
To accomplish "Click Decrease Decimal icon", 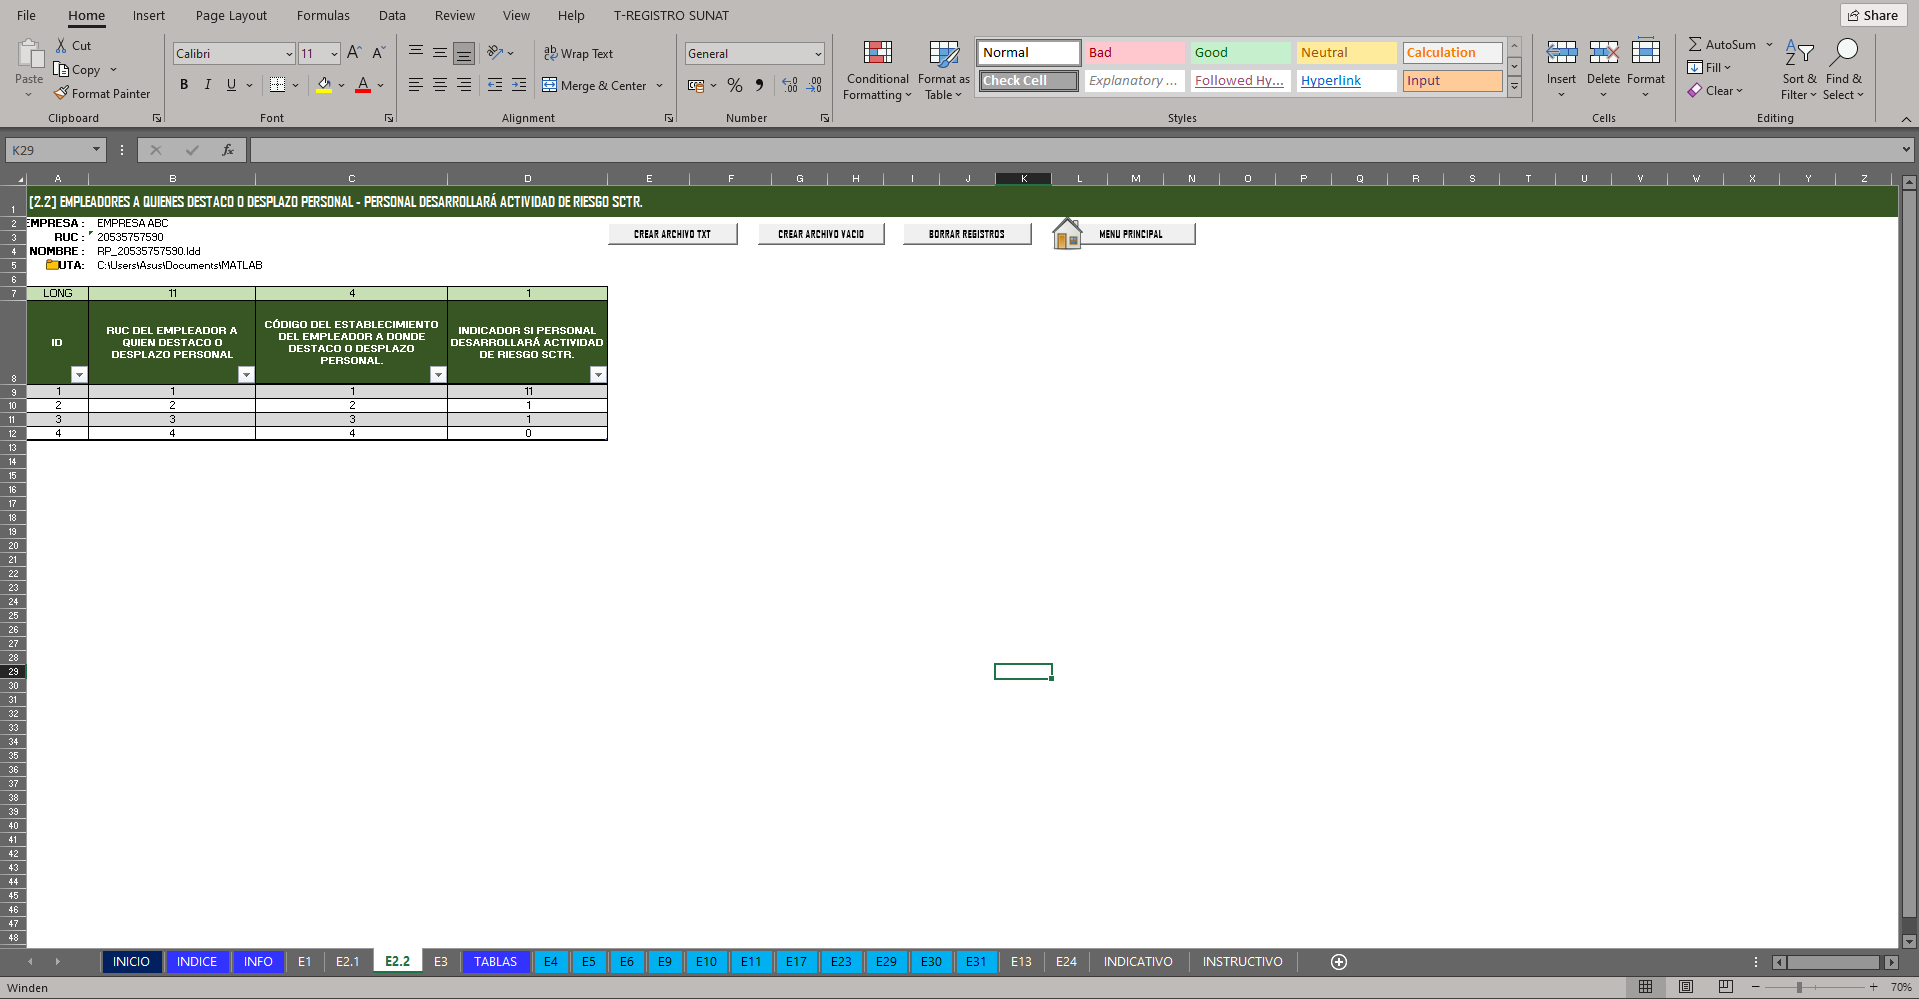I will pos(815,86).
